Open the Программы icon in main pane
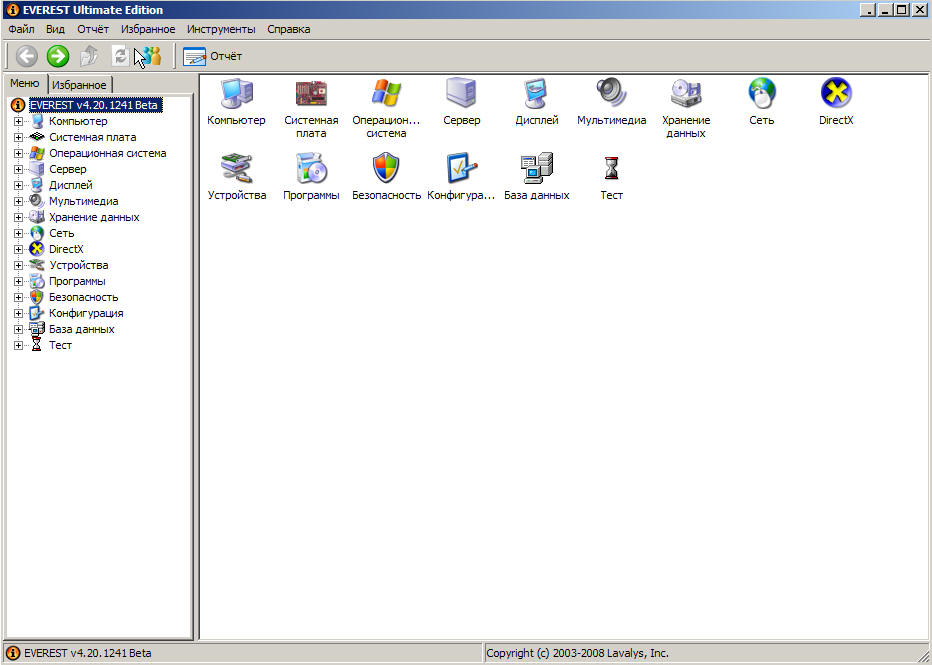Screen dimensions: 932x665 (311, 168)
